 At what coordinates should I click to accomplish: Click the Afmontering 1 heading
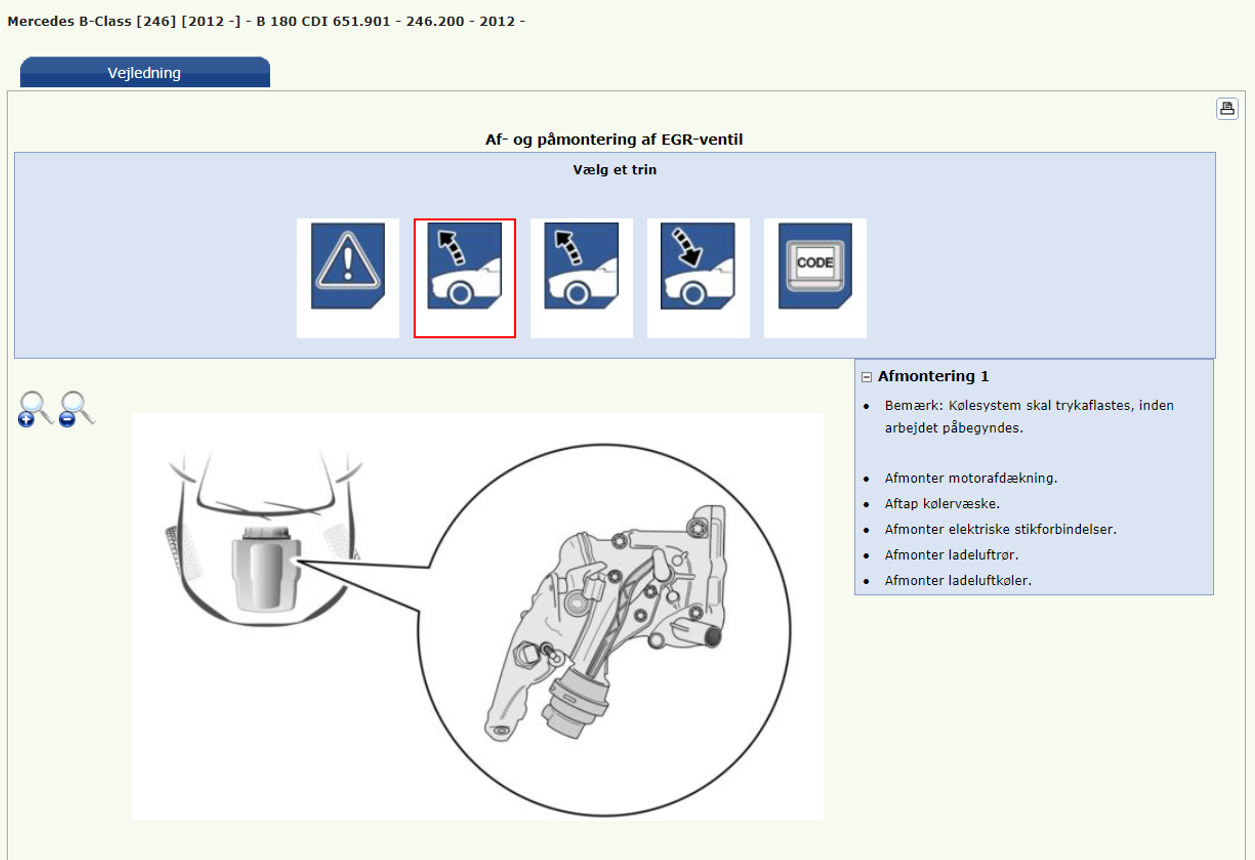pyautogui.click(x=933, y=377)
